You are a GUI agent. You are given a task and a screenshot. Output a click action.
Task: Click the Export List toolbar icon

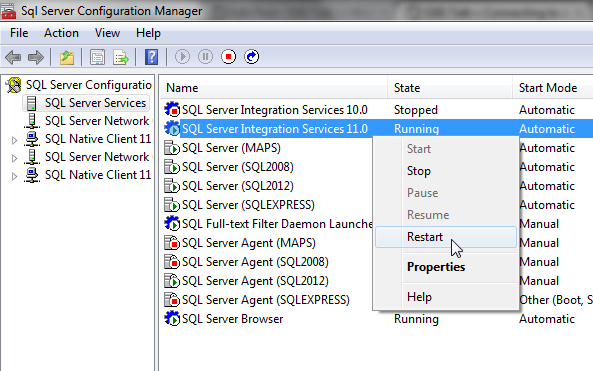tap(121, 57)
